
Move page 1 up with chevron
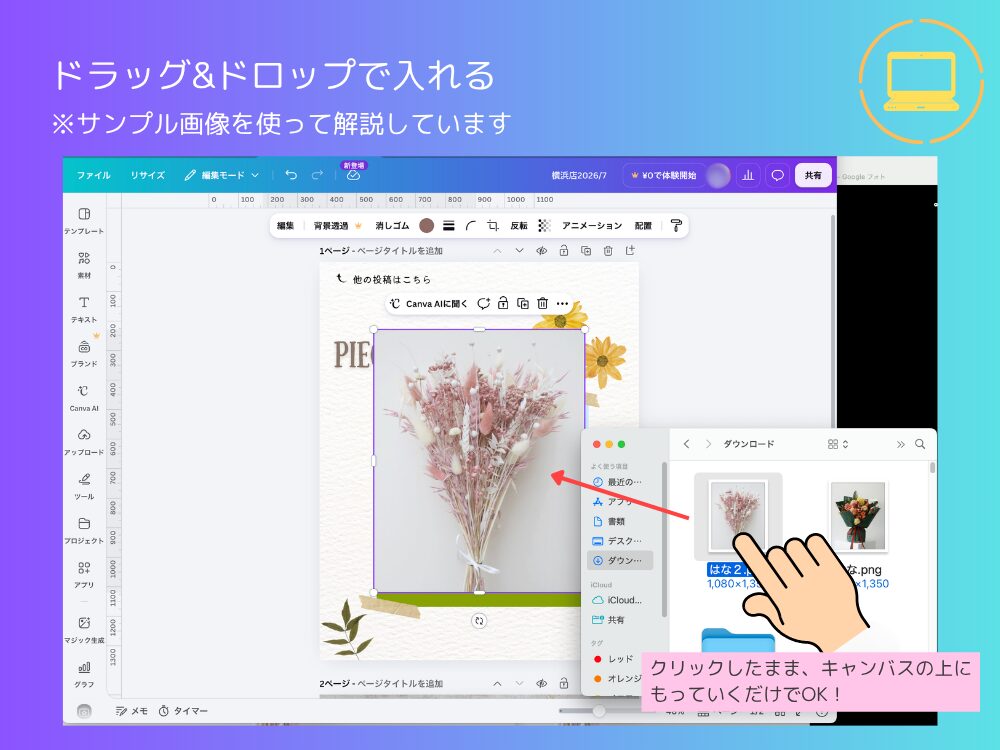tap(497, 251)
